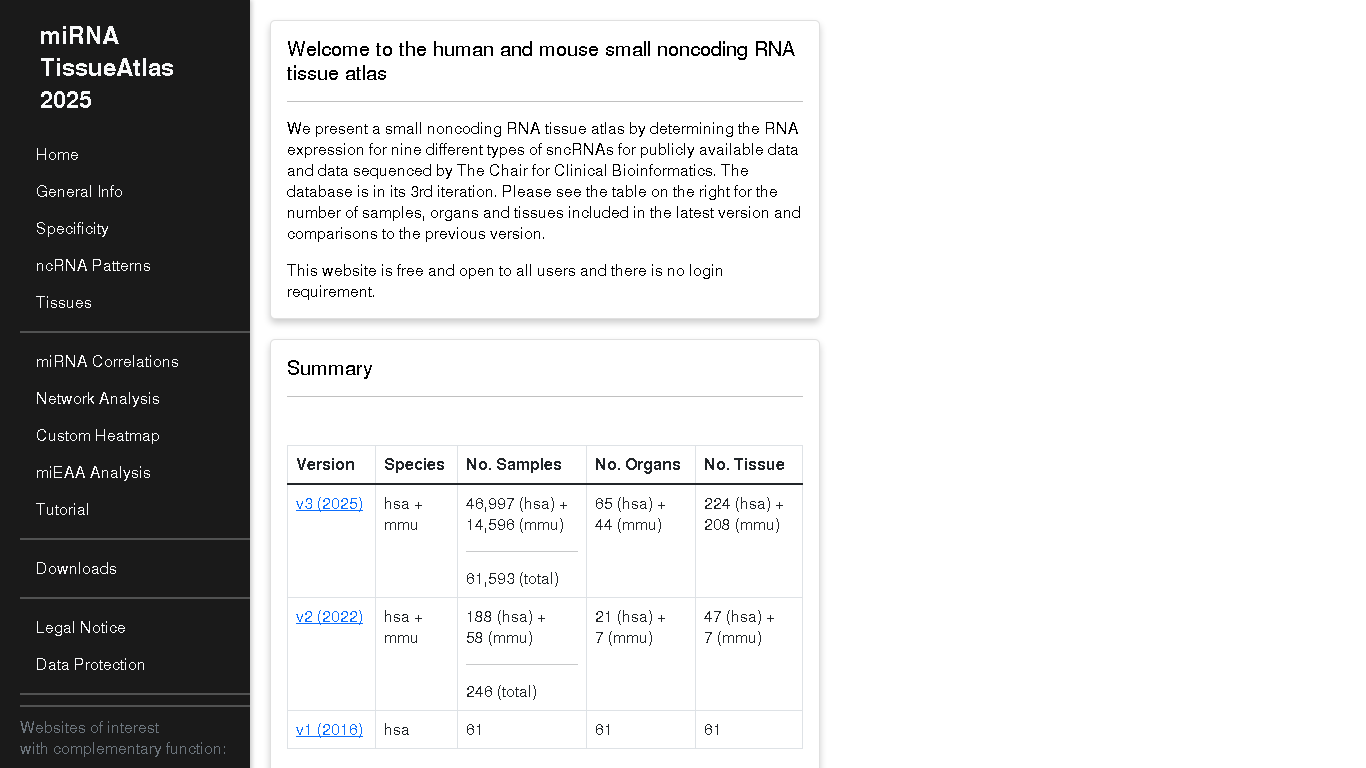
Task: Open Network Analysis tool
Action: point(98,399)
